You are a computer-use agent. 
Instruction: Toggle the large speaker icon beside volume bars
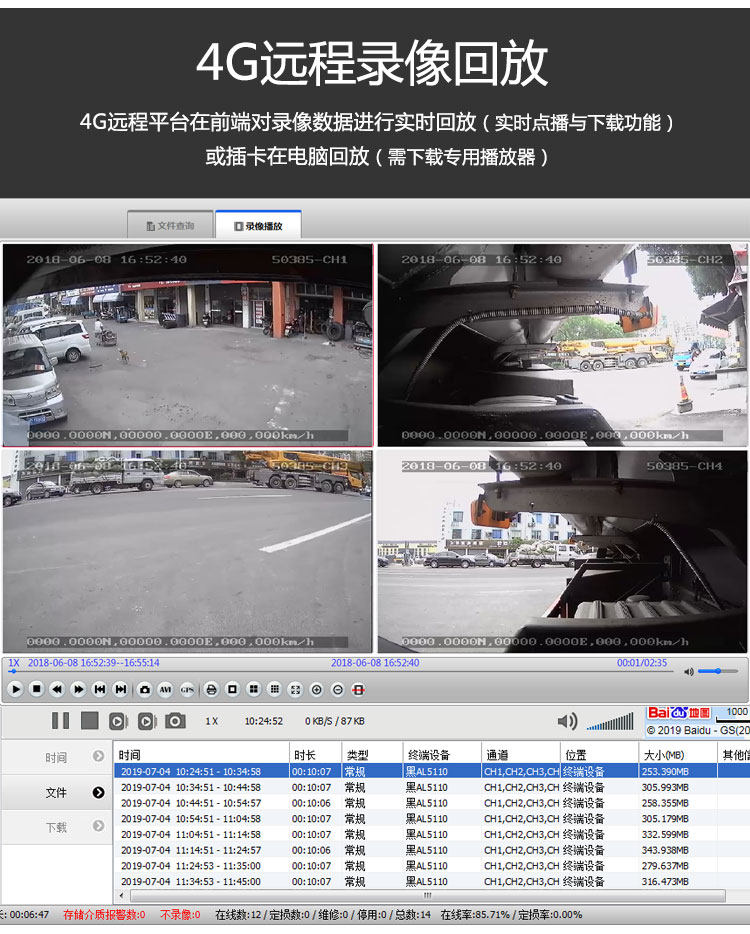coord(567,721)
